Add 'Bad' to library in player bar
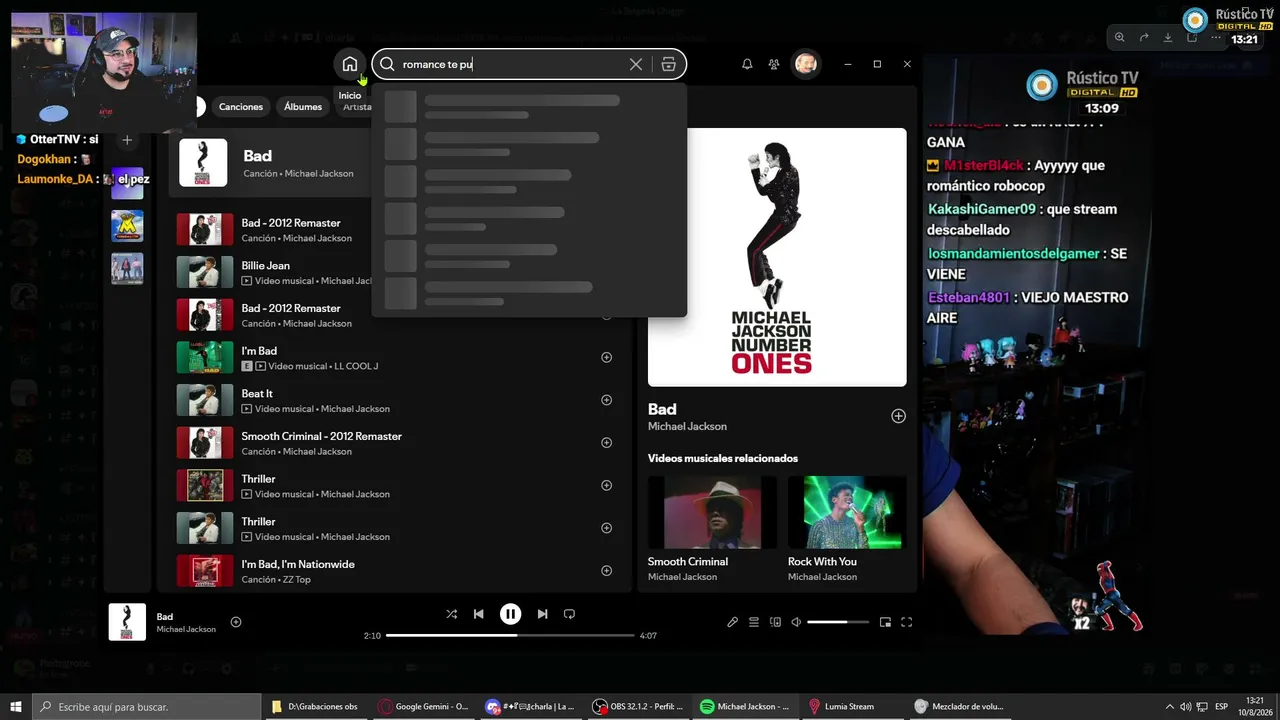Viewport: 1280px width, 720px height. (x=236, y=622)
